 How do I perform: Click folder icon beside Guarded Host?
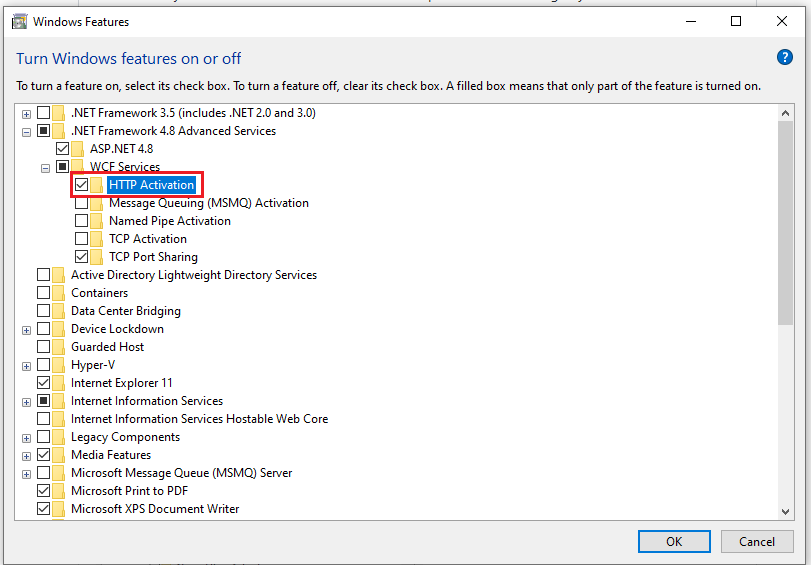click(58, 347)
